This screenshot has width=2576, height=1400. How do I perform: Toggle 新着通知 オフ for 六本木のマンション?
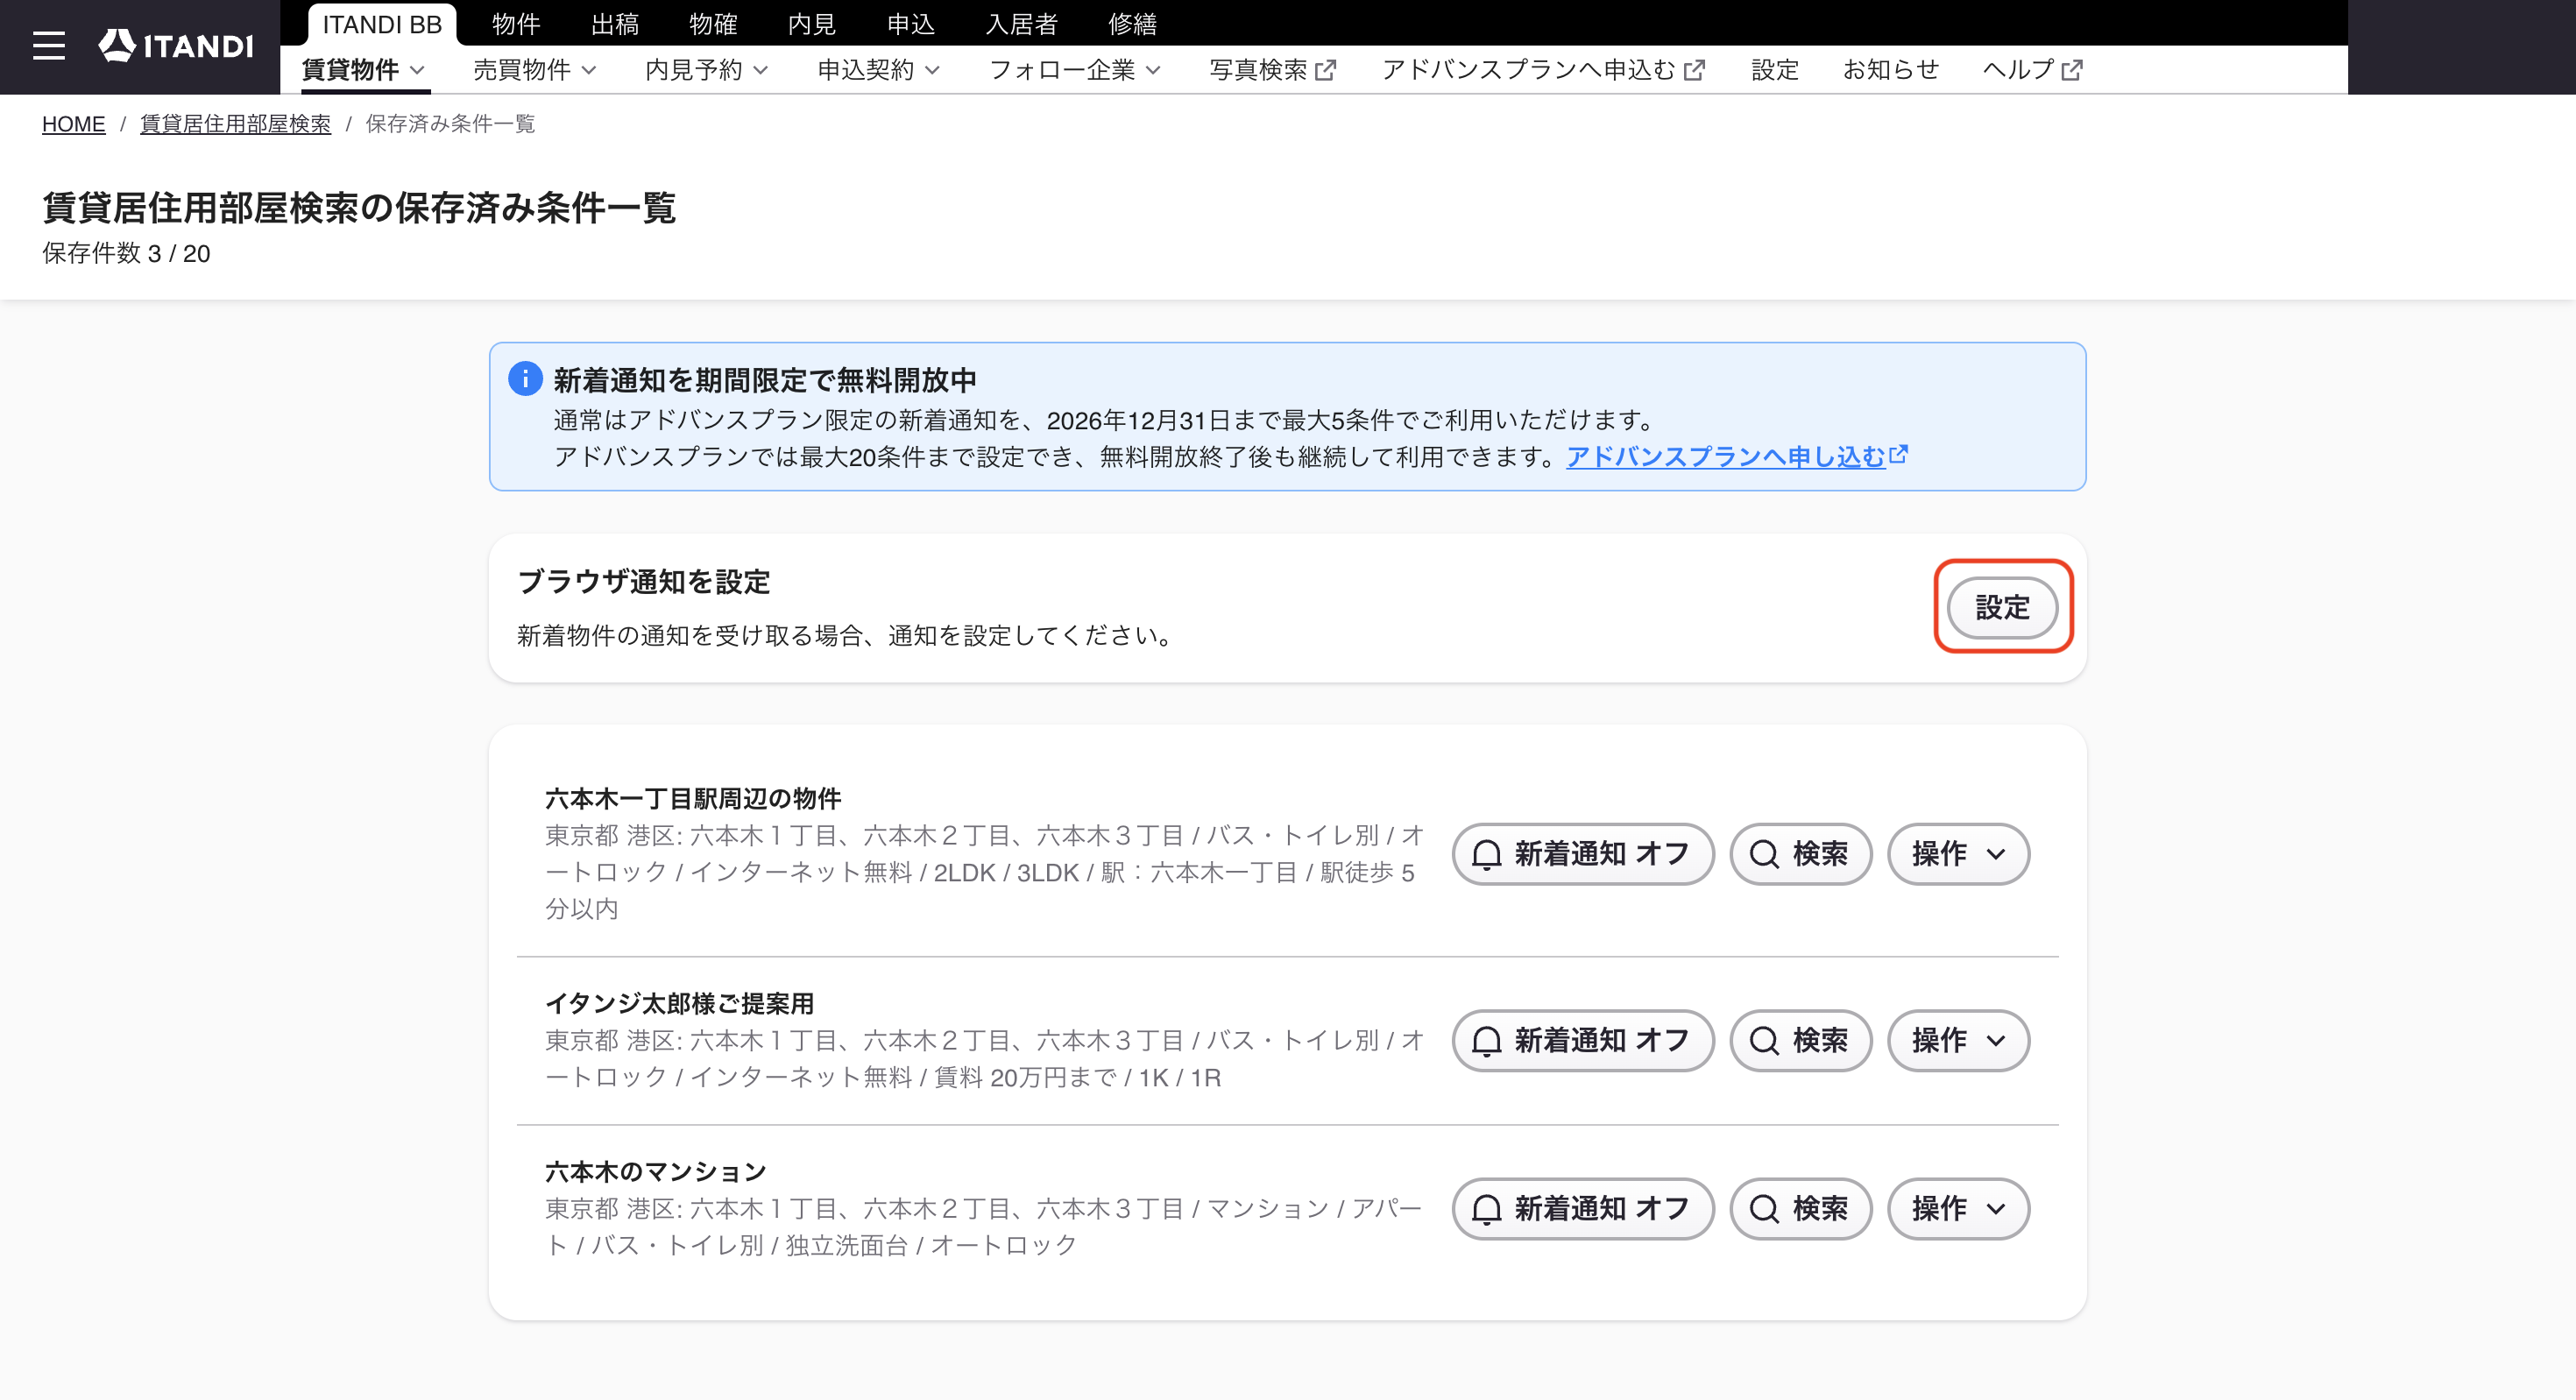coord(1582,1208)
